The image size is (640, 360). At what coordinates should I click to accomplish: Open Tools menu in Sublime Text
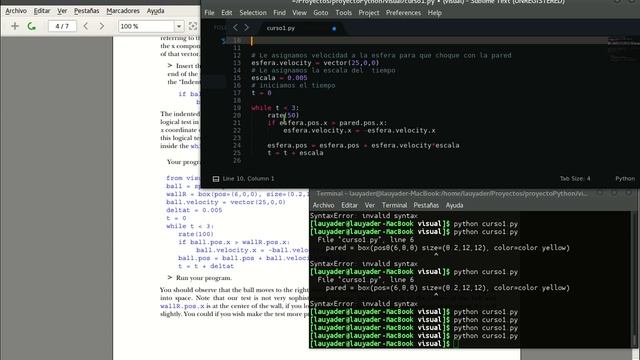344,13
